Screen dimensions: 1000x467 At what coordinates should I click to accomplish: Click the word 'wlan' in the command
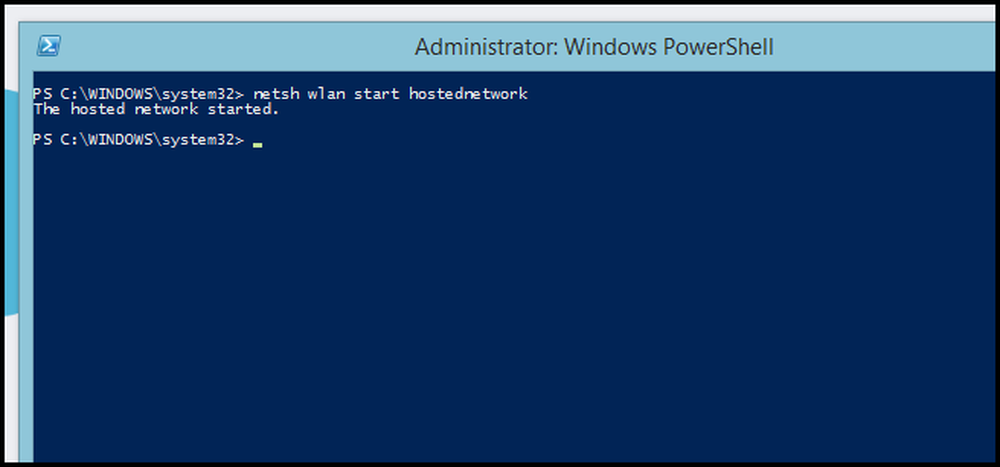pyautogui.click(x=326, y=93)
